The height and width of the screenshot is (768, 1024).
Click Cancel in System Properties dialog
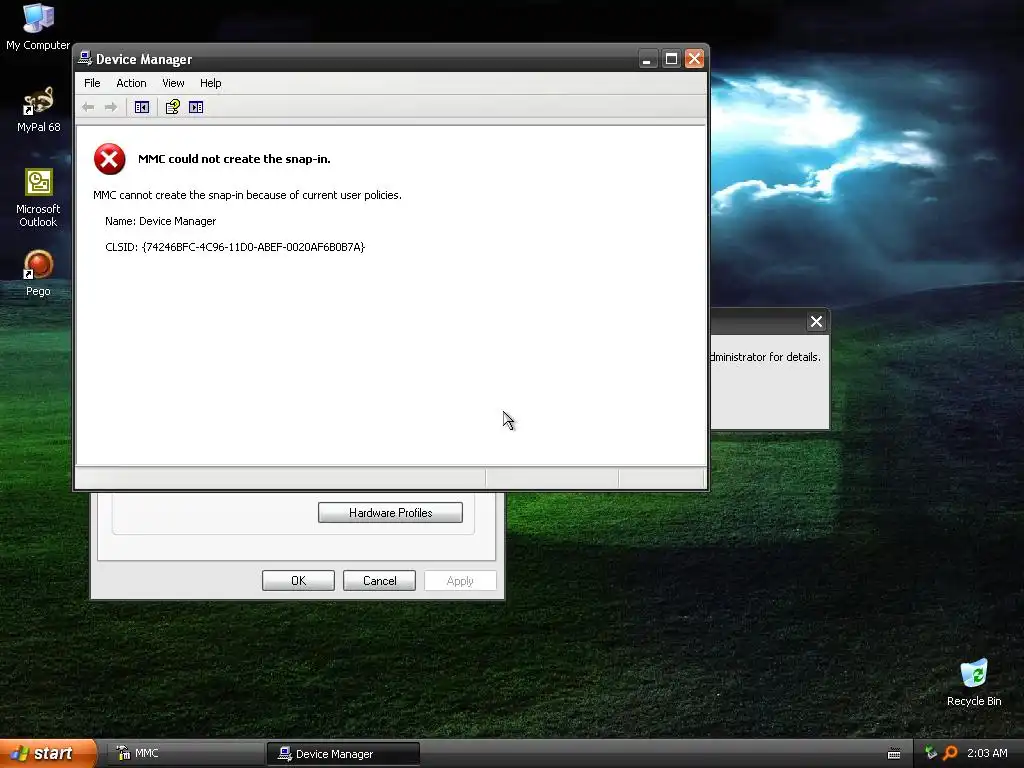(x=379, y=581)
